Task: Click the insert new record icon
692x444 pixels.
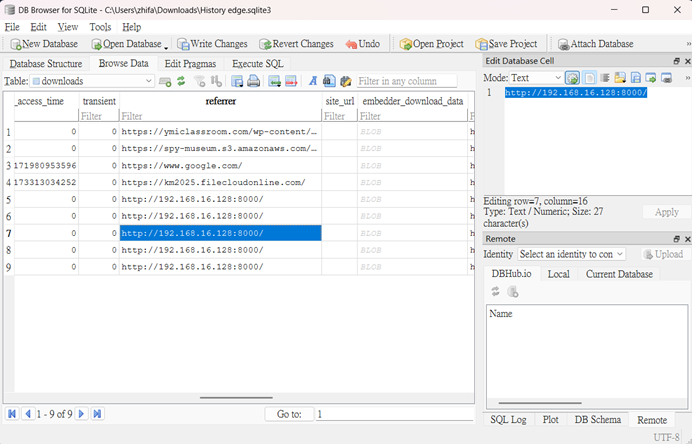Action: pos(275,81)
